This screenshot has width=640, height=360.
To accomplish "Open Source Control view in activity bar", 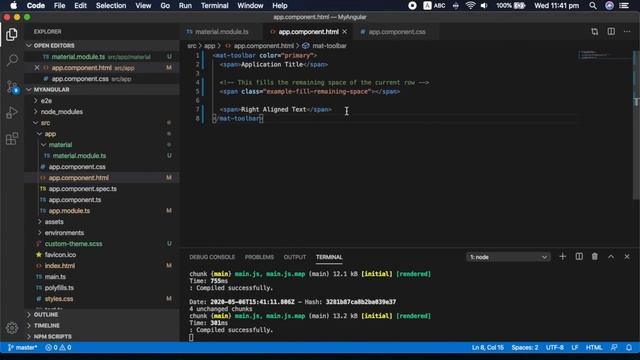I will click(12, 87).
